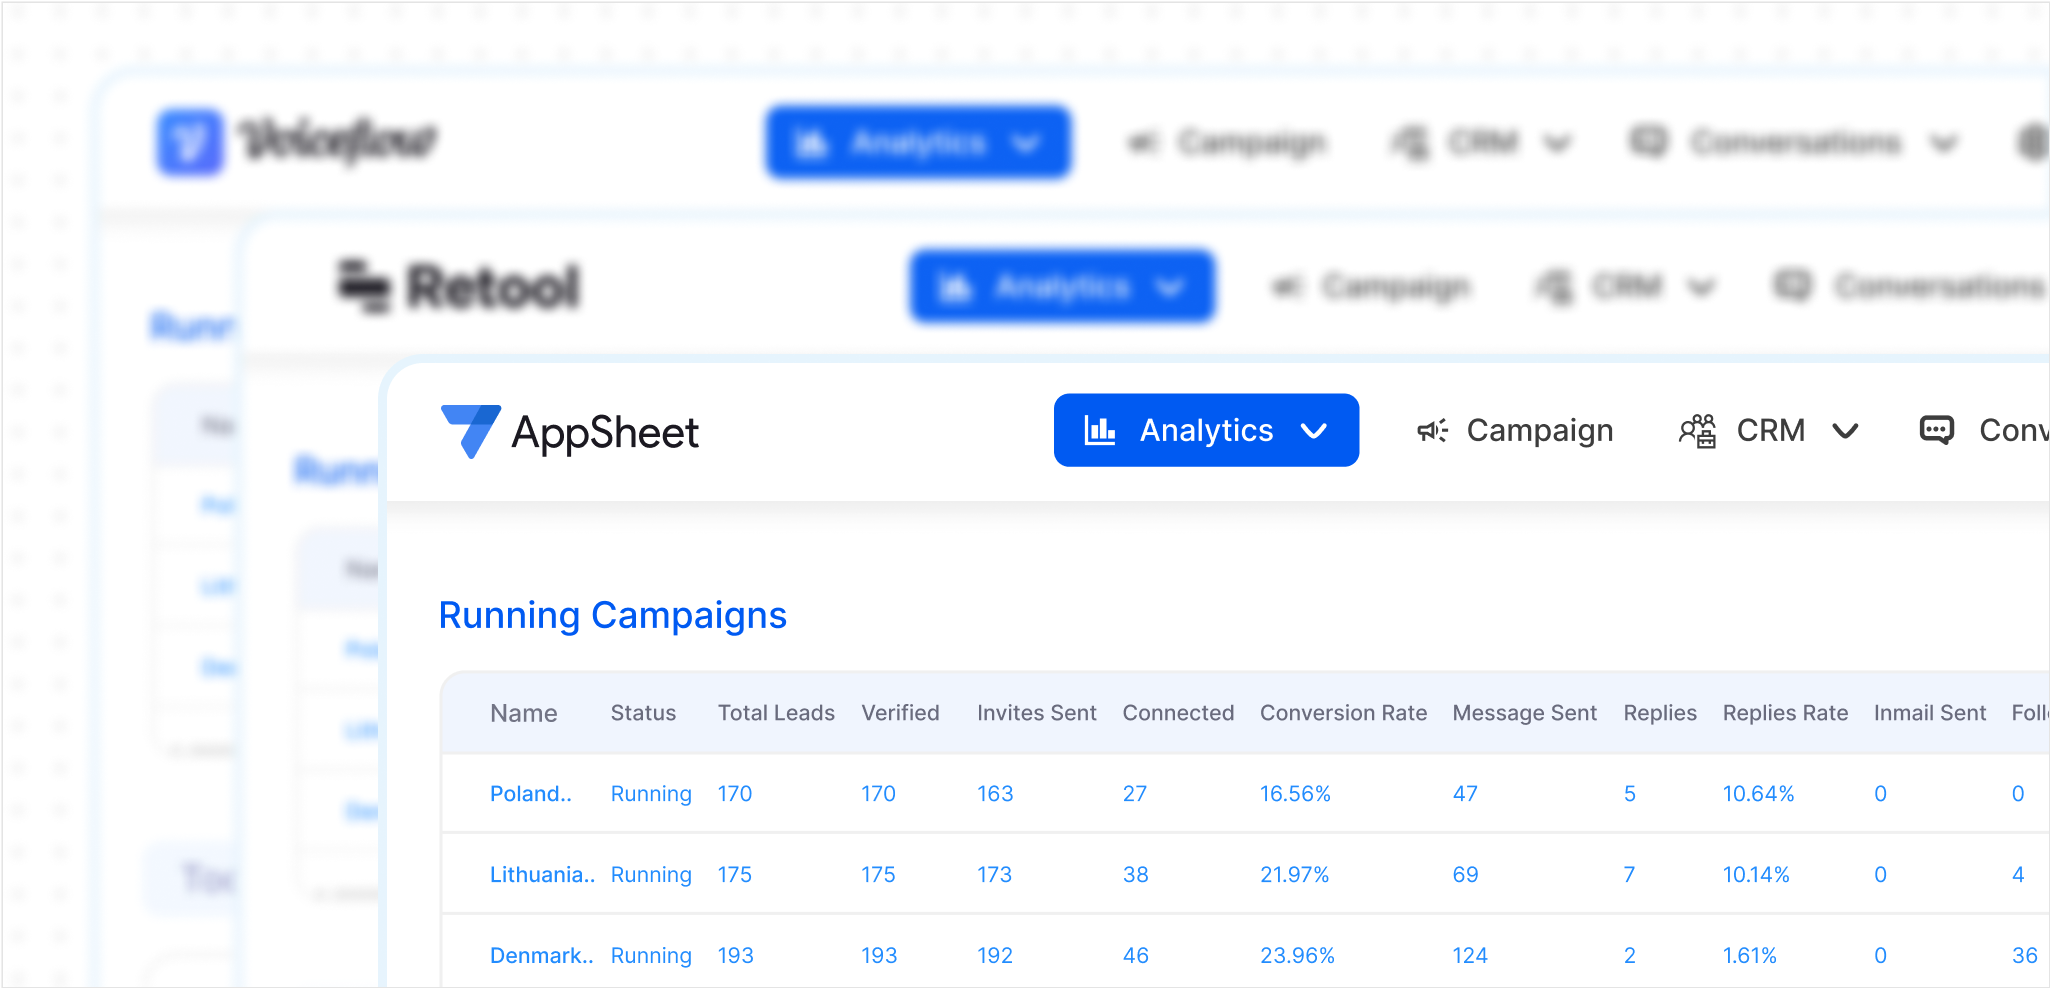Click 1.61% replies rate value

pos(1750,956)
